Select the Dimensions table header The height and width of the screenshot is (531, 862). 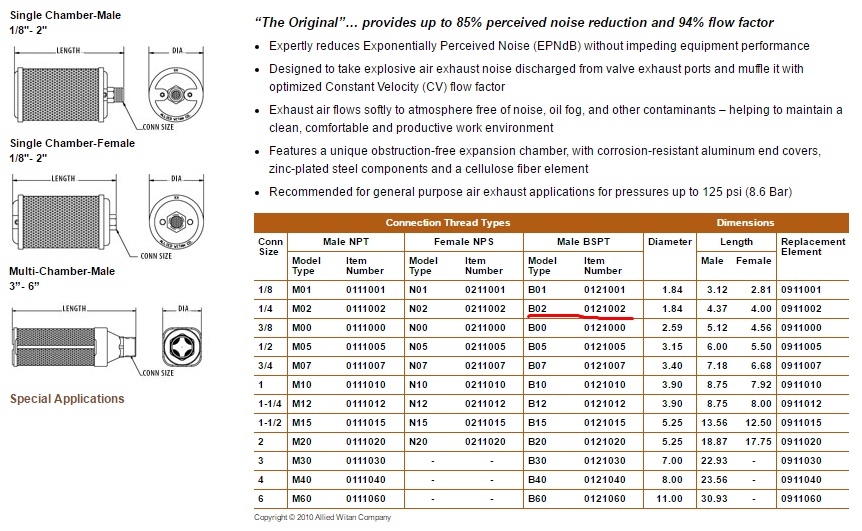tap(745, 223)
